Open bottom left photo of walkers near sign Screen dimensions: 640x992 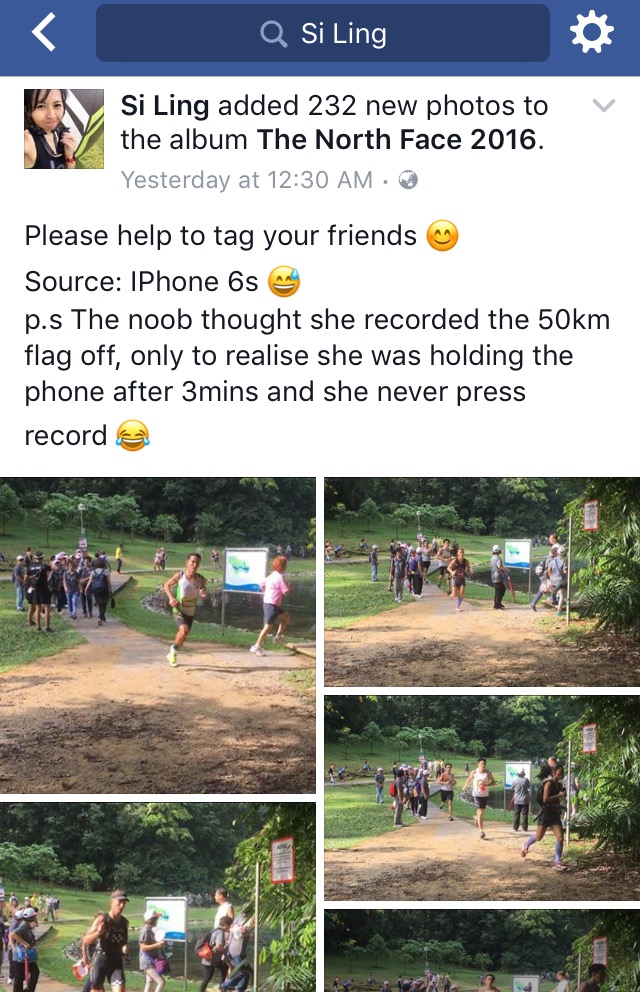pyautogui.click(x=157, y=897)
